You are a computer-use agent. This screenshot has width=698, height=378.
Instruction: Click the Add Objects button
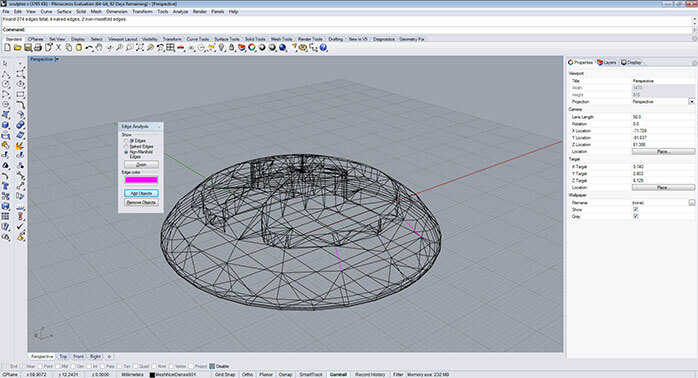(x=141, y=193)
